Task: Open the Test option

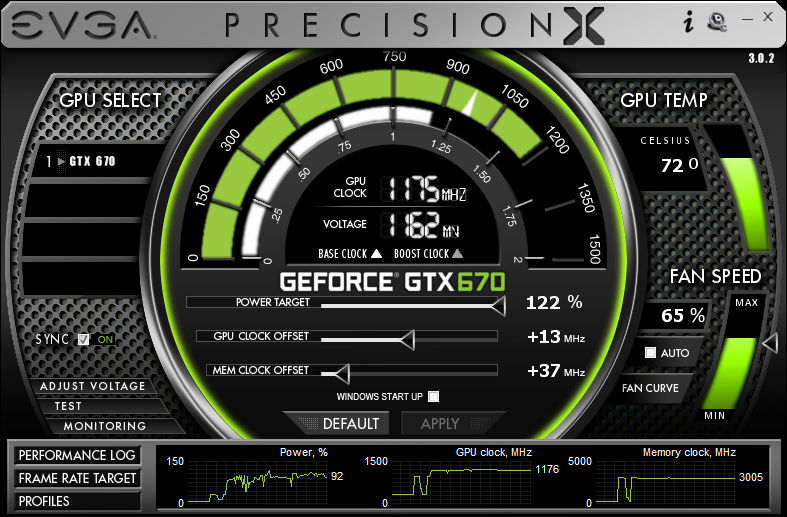Action: (x=68, y=406)
